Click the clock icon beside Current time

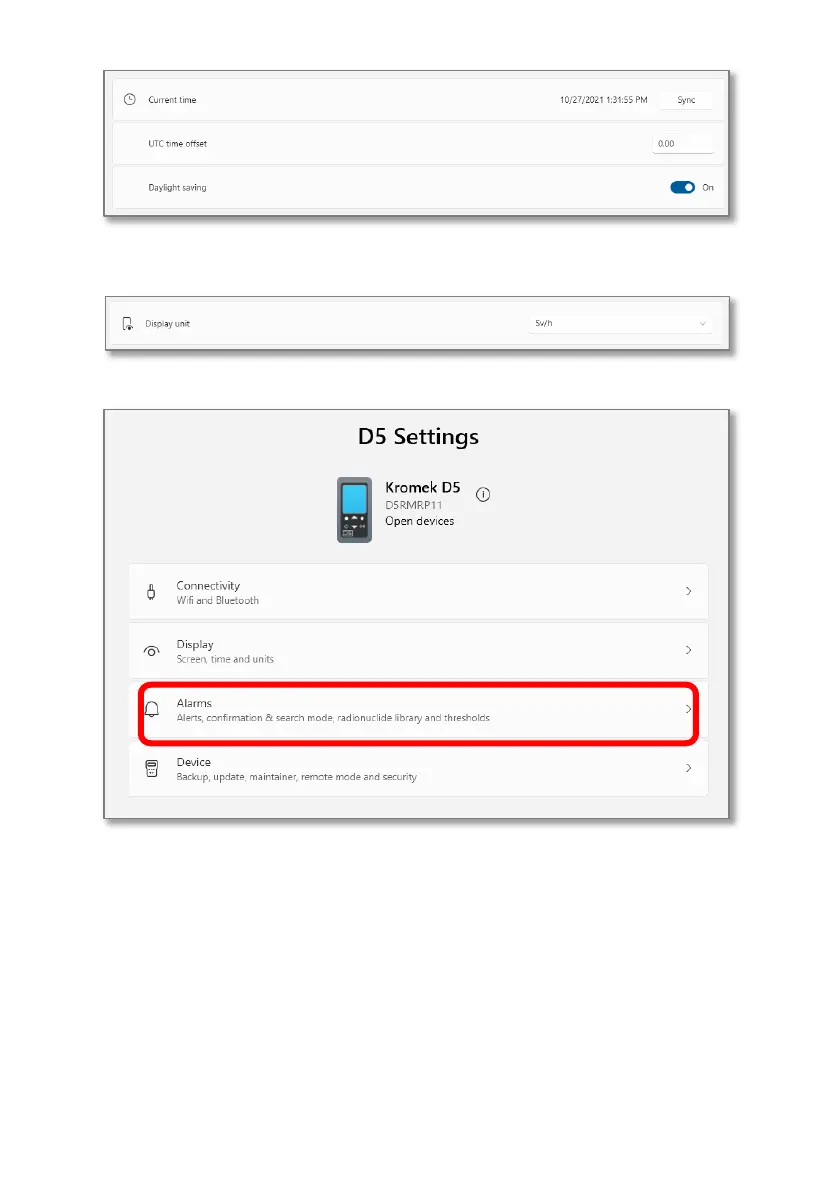tap(130, 100)
